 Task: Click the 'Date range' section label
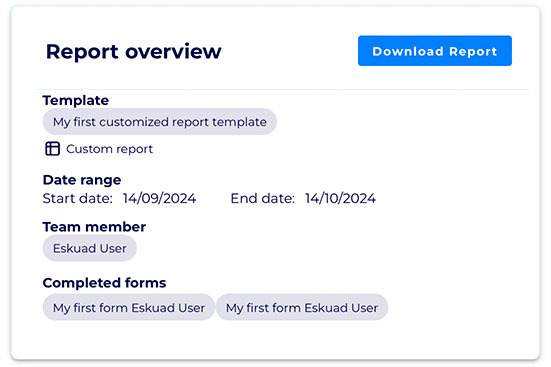82,180
